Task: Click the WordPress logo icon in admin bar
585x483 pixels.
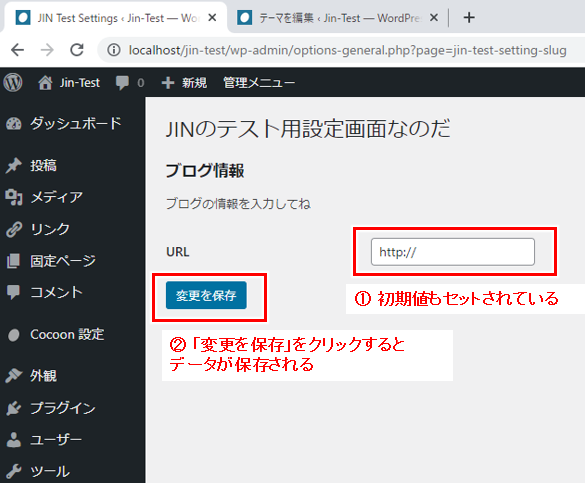Action: (x=13, y=82)
